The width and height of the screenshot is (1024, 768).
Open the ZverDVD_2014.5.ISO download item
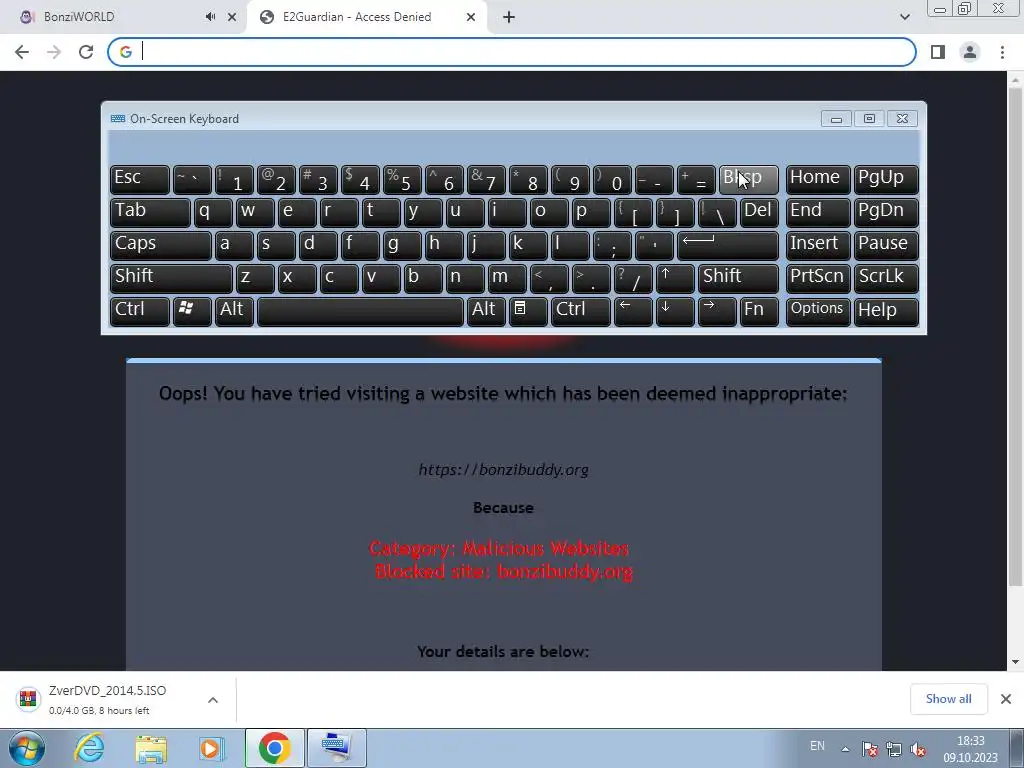click(108, 699)
